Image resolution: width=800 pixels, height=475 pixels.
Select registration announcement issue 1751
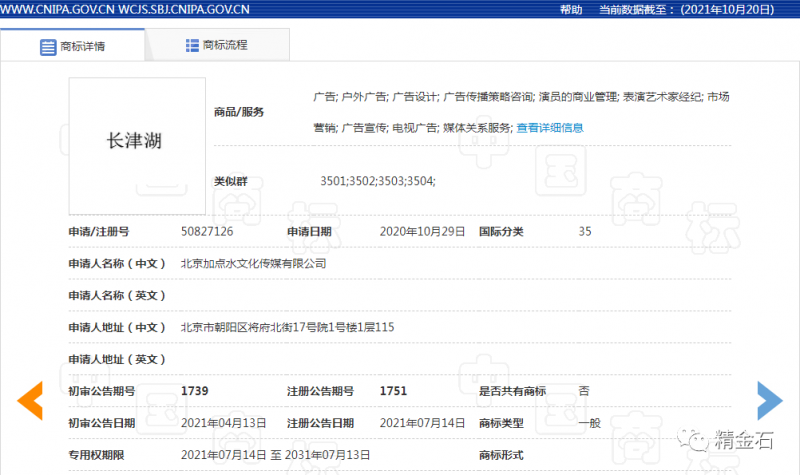tap(393, 391)
